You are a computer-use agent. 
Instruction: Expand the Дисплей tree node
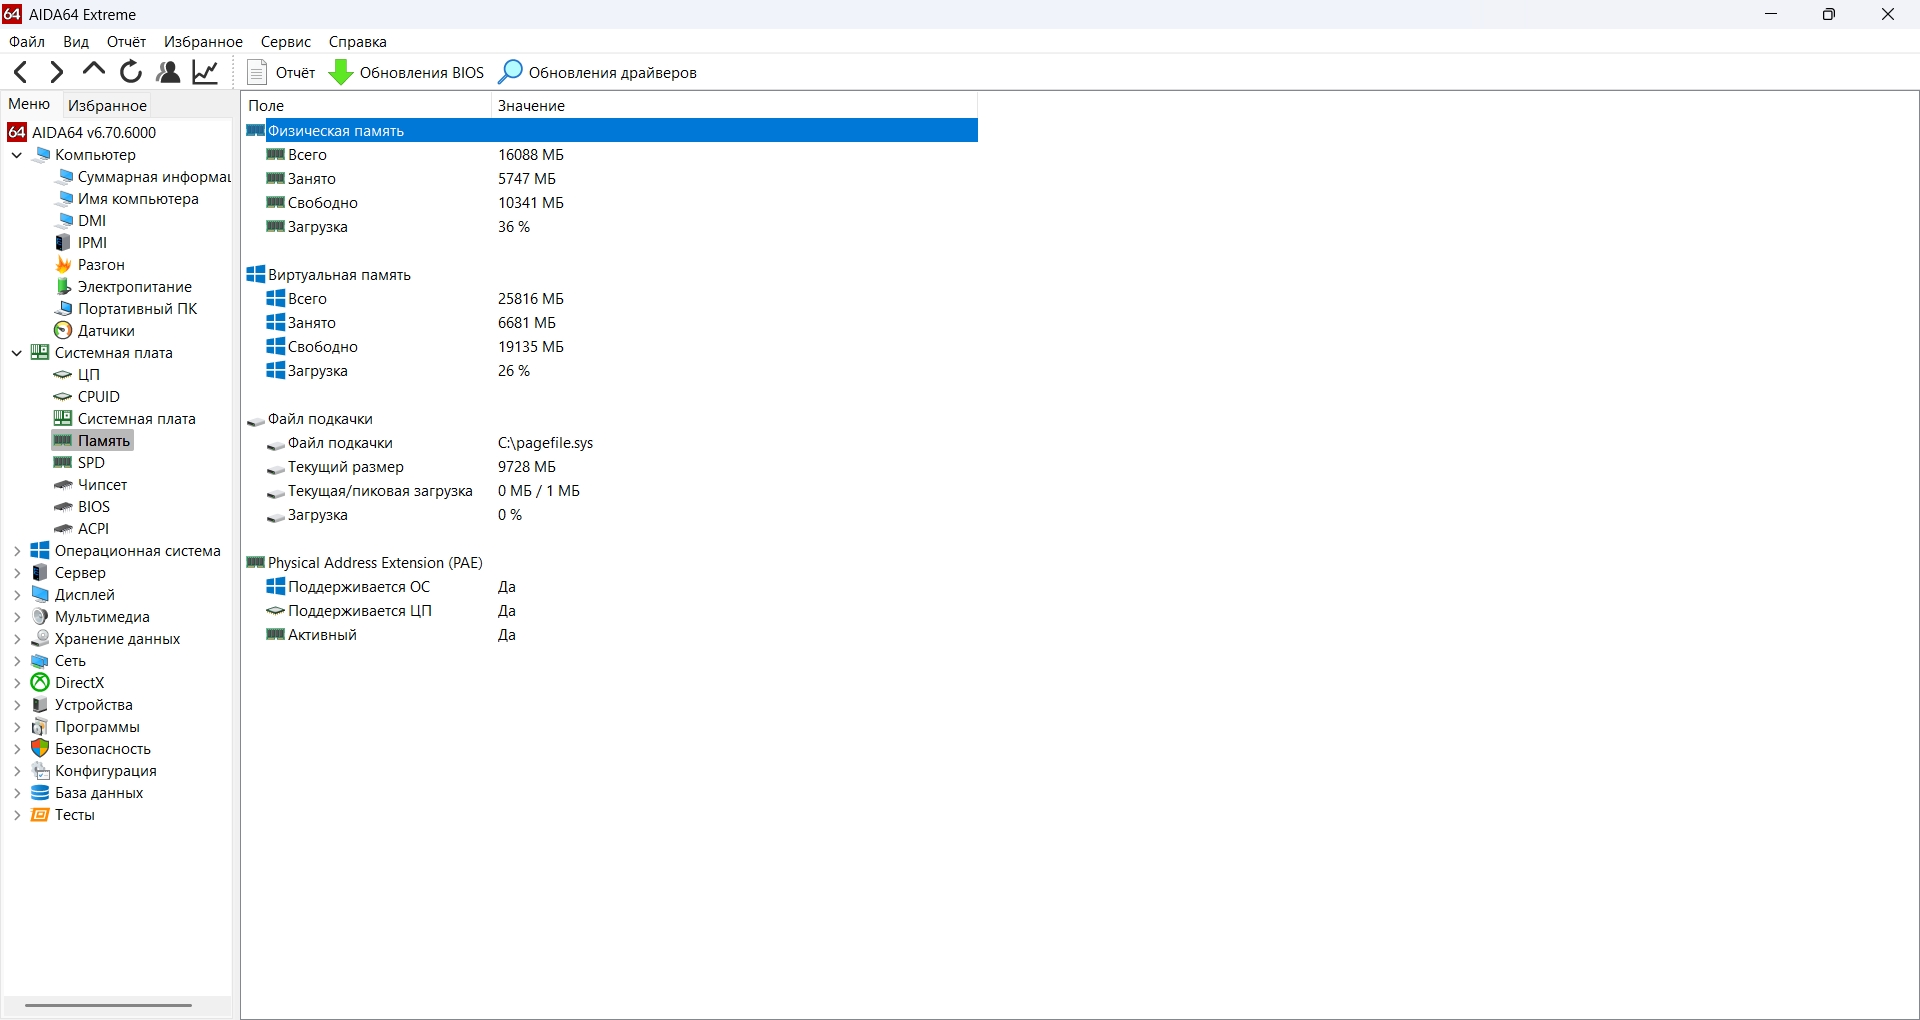click(x=17, y=595)
